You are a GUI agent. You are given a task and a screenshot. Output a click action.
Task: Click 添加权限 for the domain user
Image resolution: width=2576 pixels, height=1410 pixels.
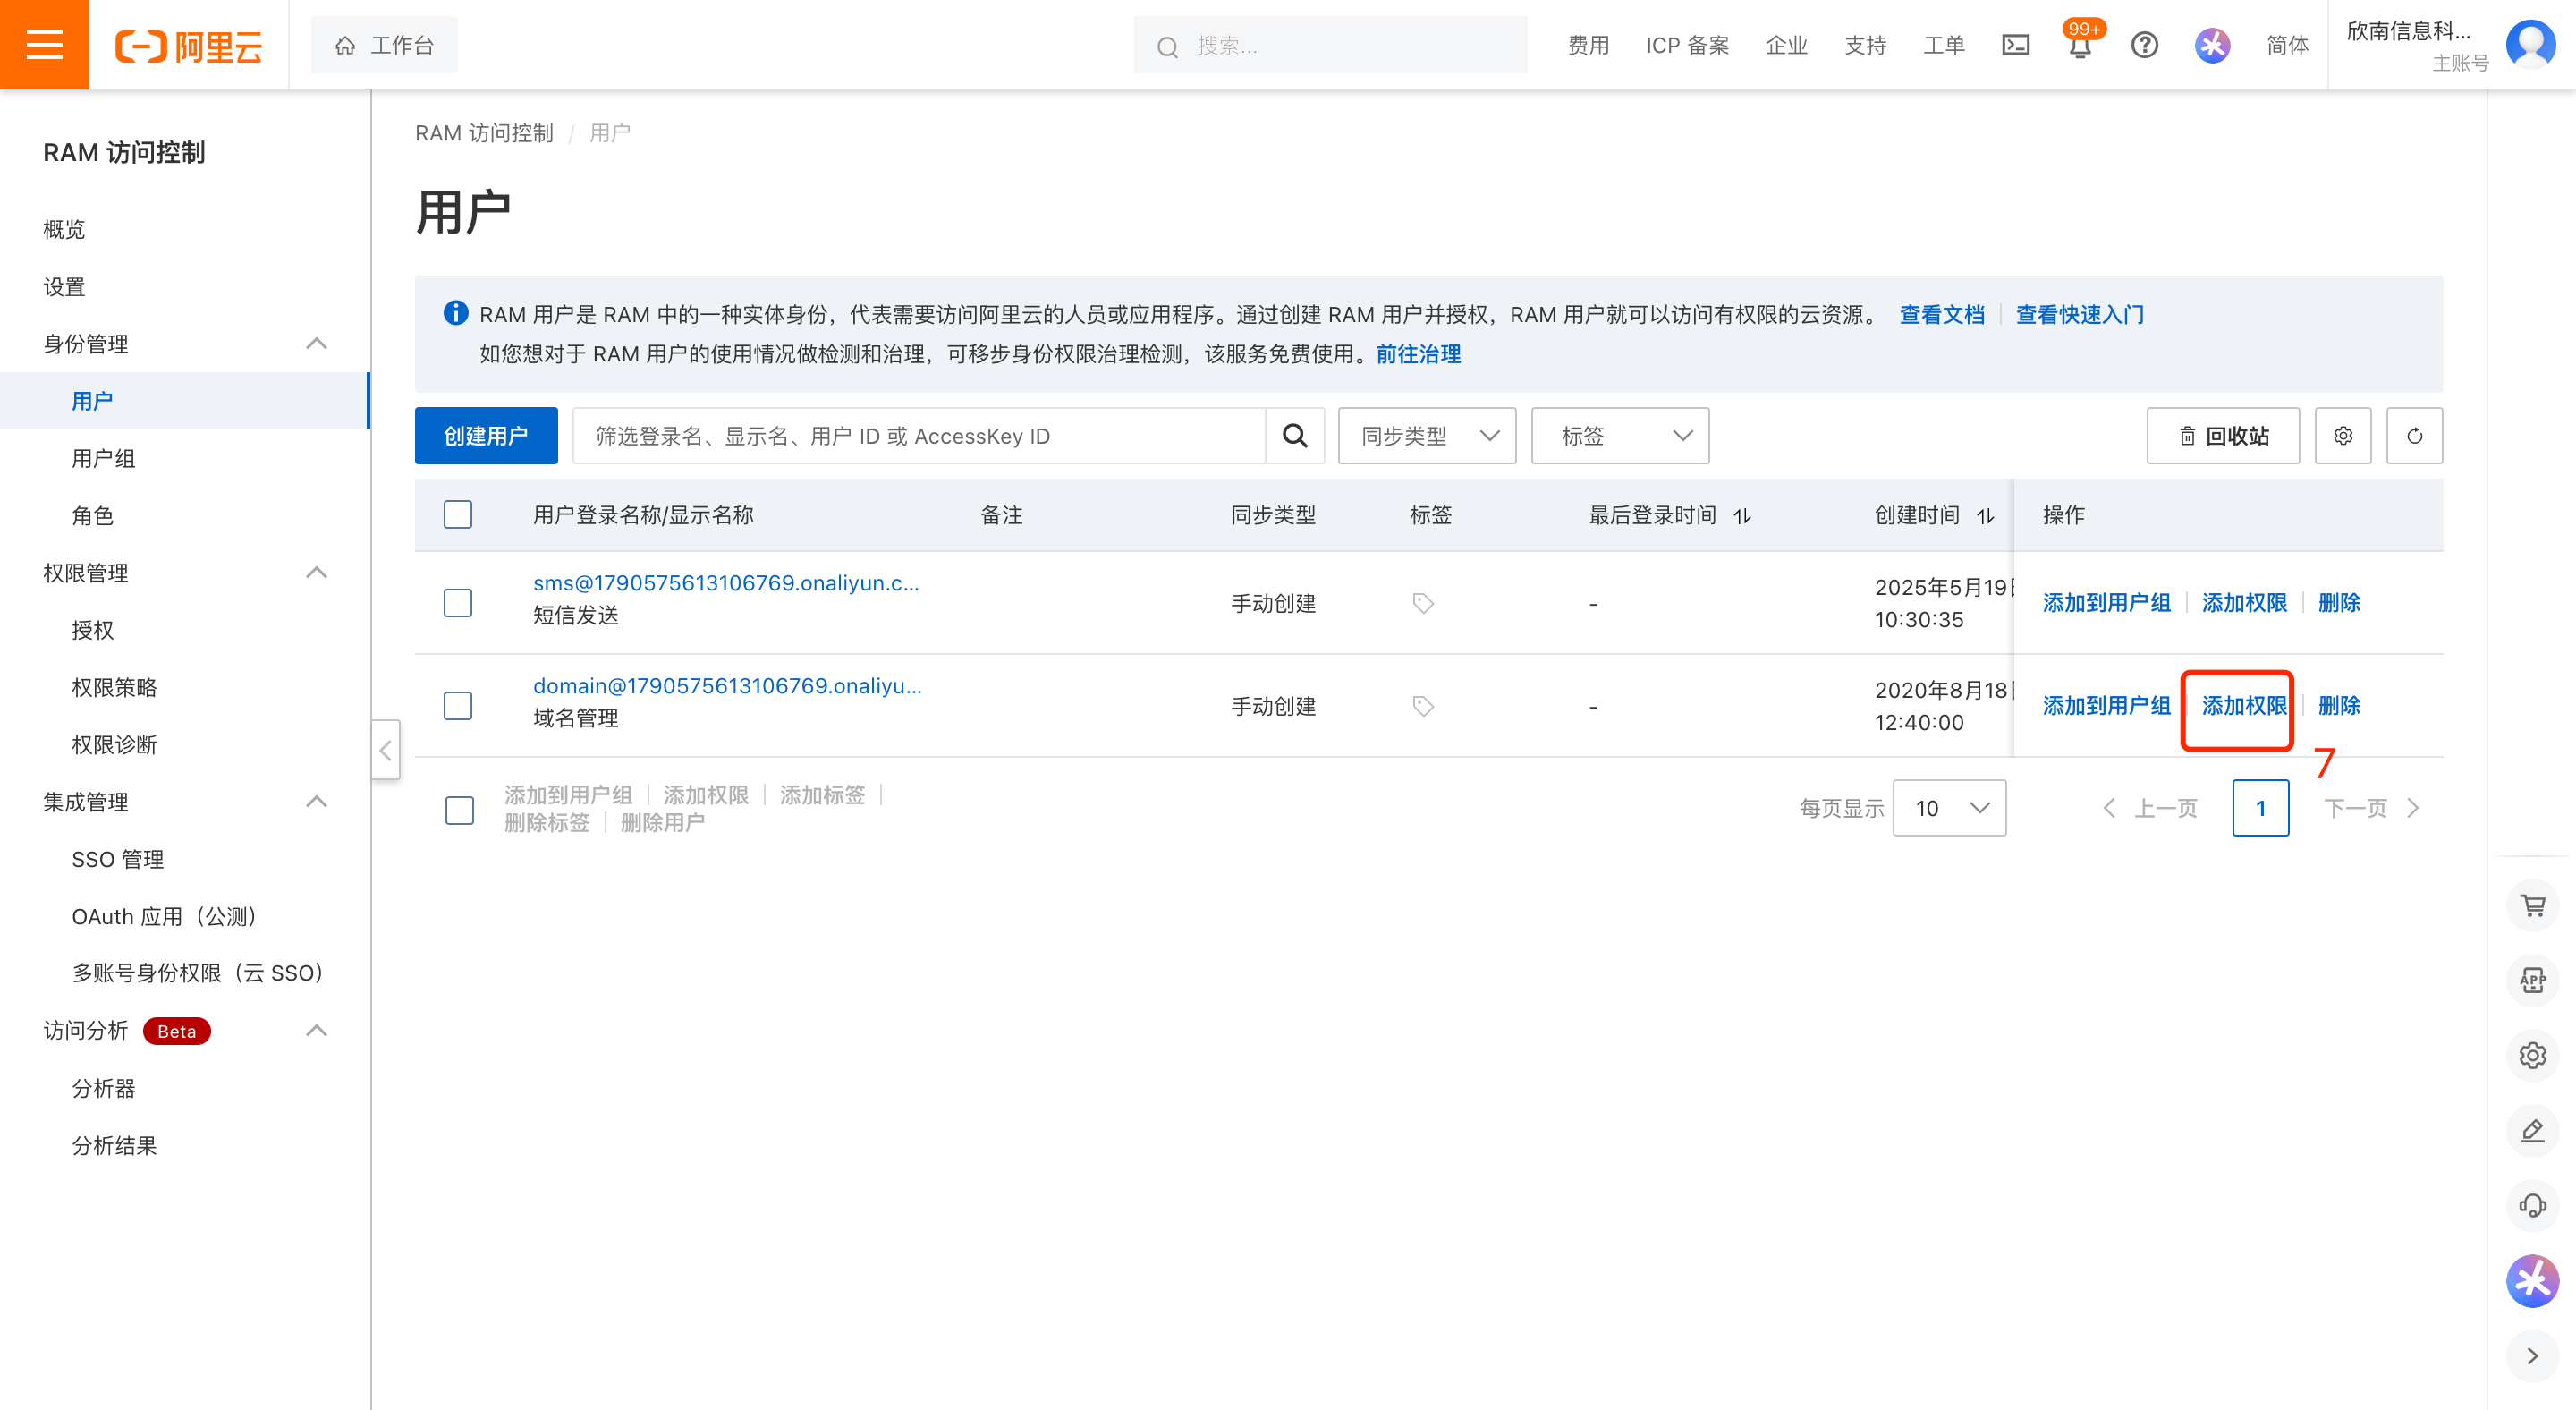(x=2244, y=706)
